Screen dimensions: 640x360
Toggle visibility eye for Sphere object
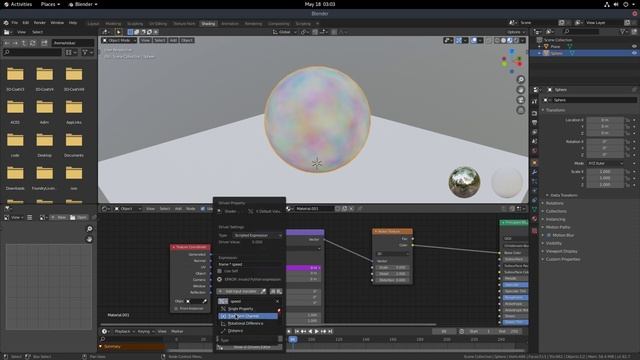(x=634, y=53)
